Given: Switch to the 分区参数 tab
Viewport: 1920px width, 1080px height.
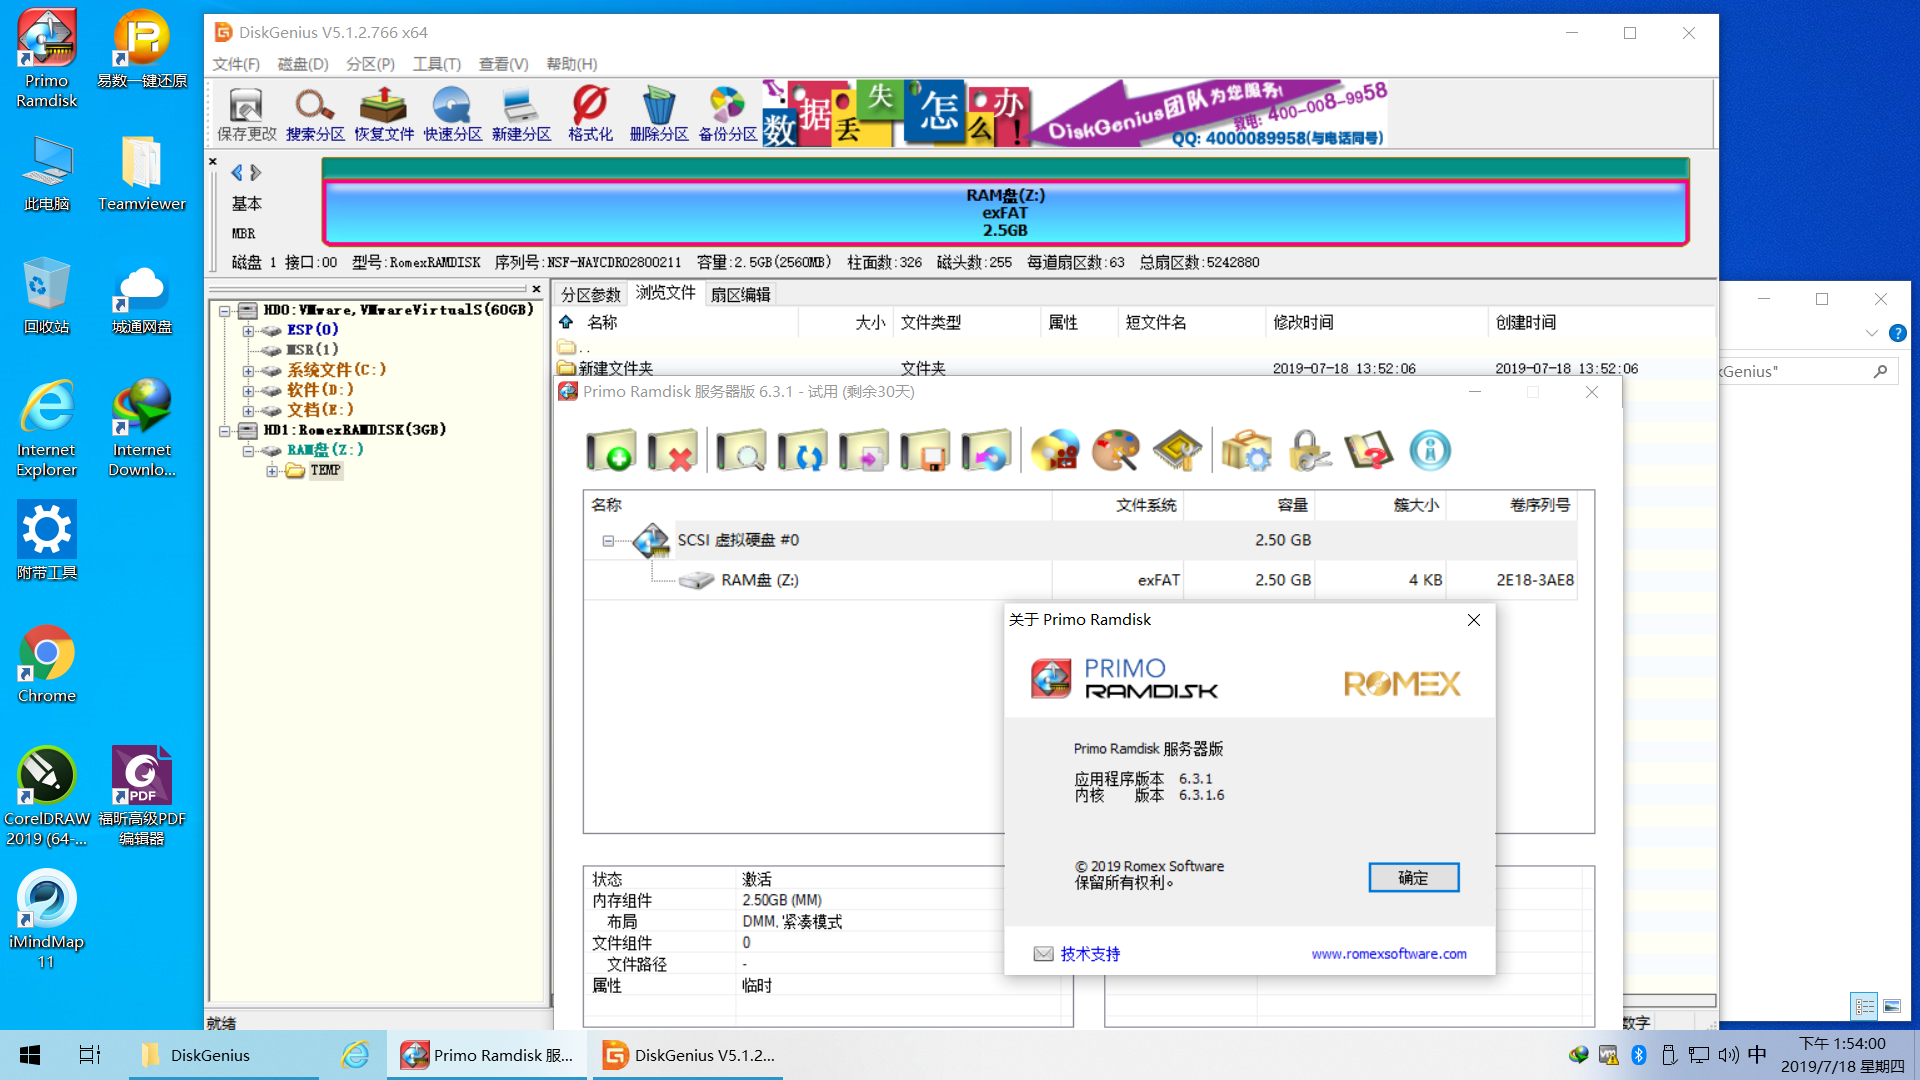Looking at the screenshot, I should (590, 294).
